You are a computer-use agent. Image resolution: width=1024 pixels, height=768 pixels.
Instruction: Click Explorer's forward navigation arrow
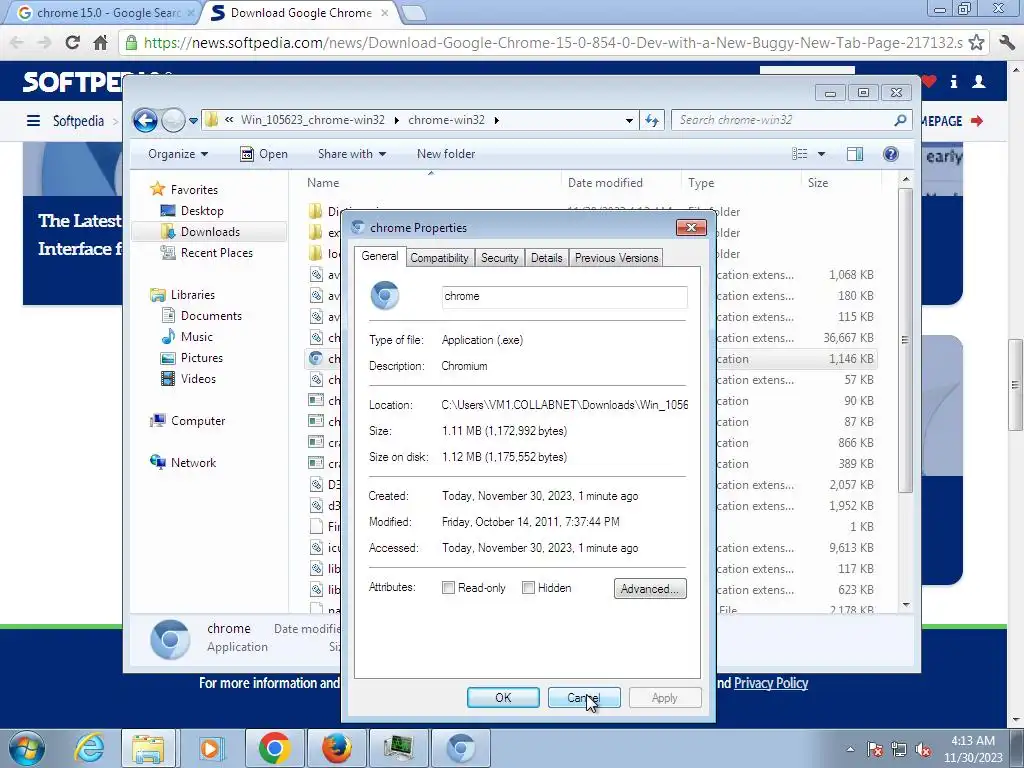[173, 120]
